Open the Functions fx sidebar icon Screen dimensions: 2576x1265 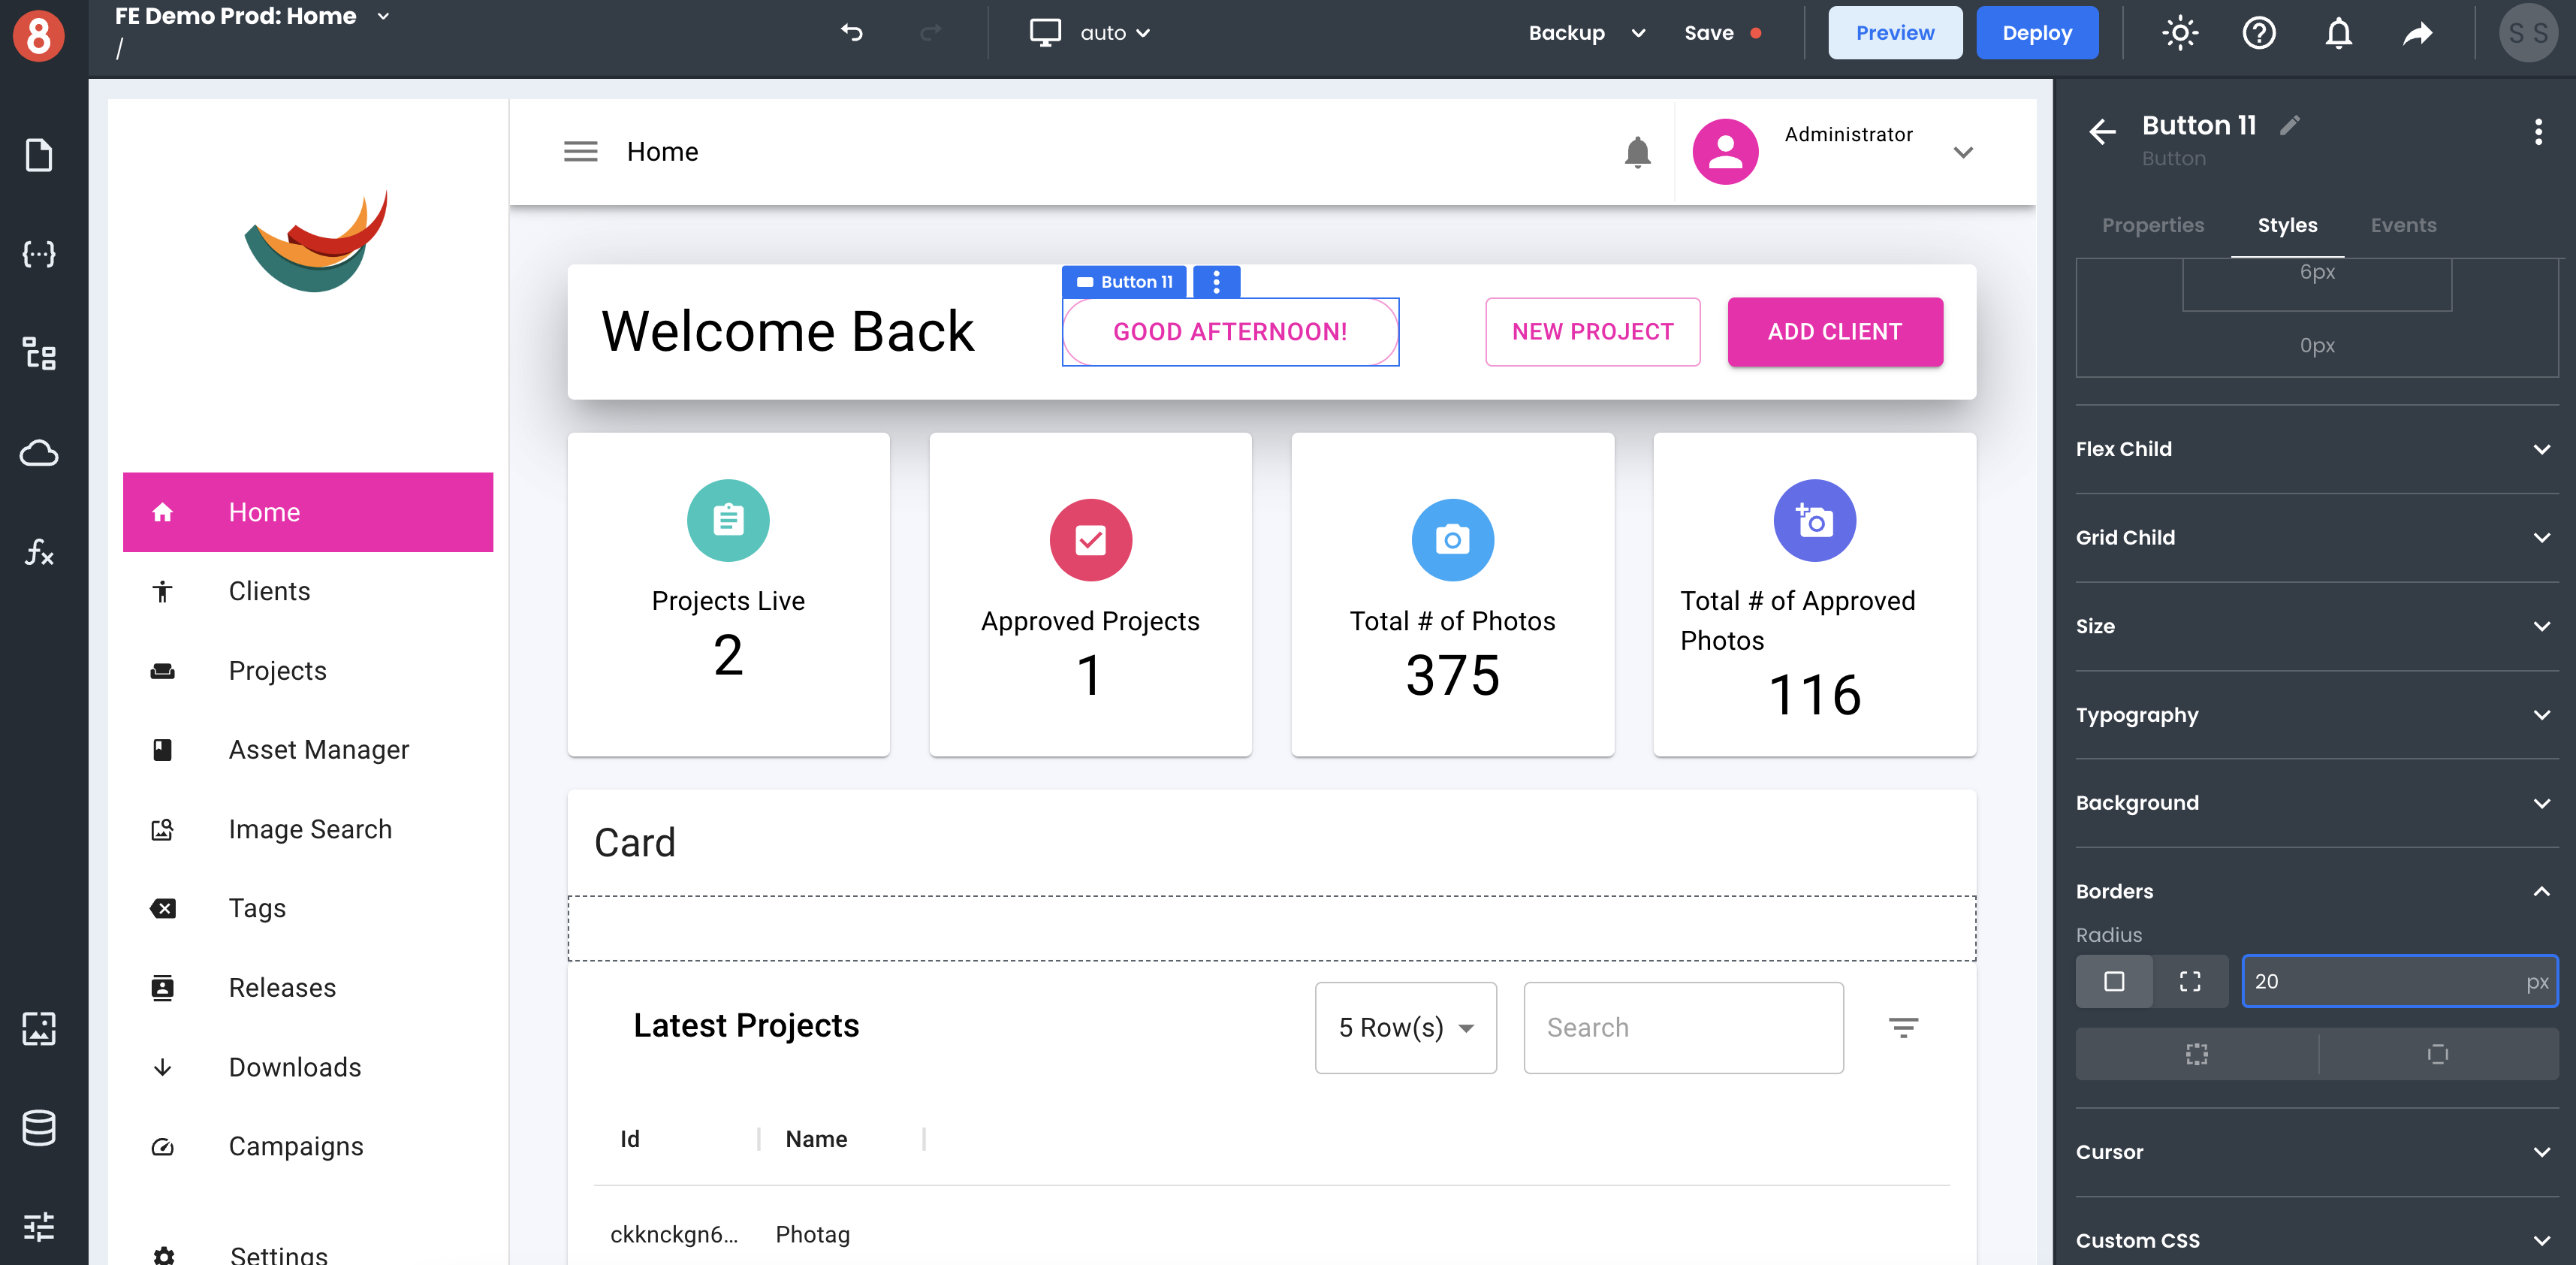(x=39, y=552)
